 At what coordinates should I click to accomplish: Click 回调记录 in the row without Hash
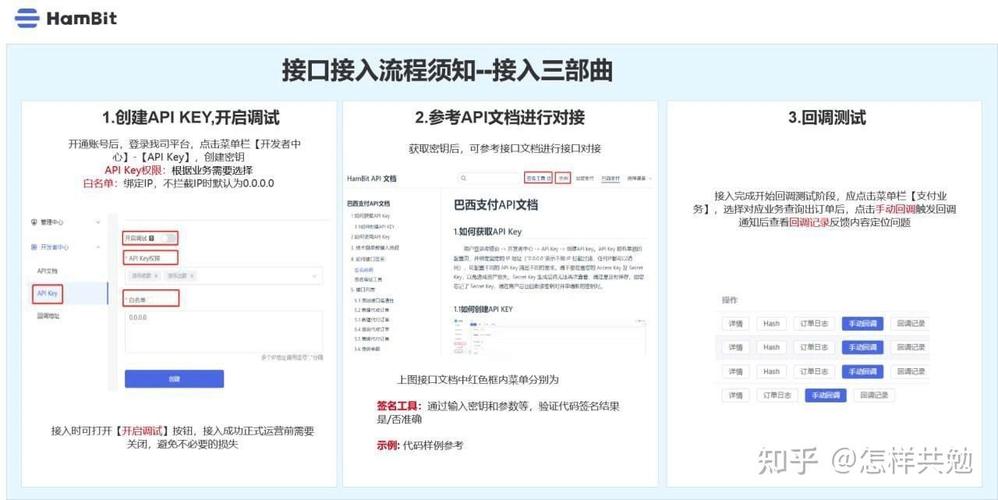874,395
